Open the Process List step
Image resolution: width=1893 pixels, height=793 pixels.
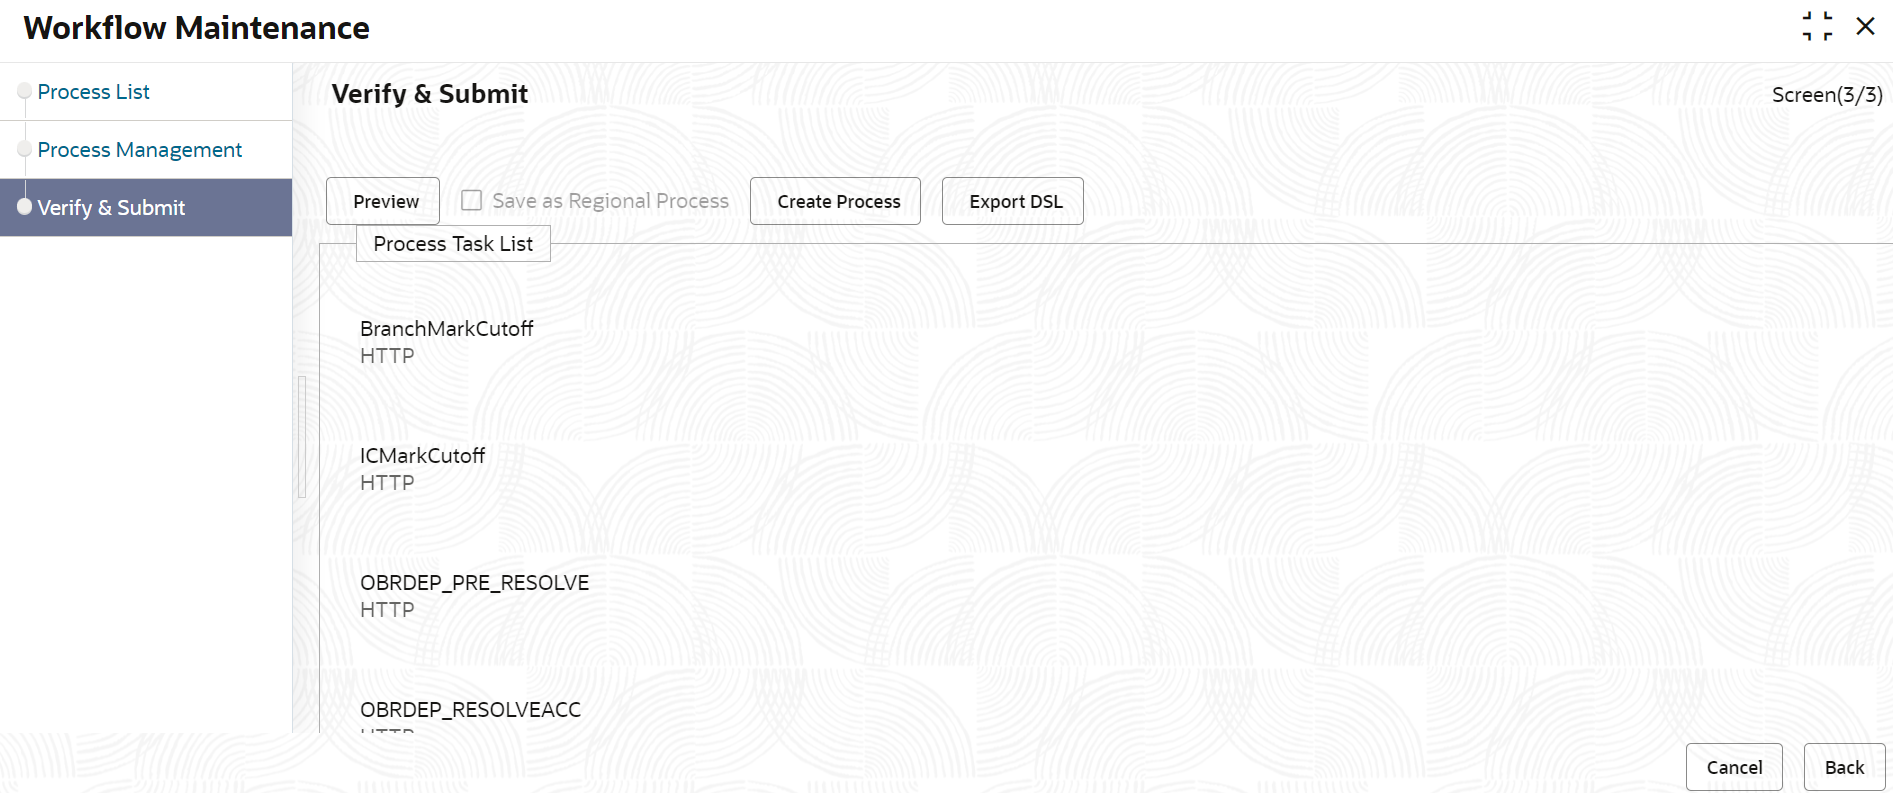click(x=93, y=92)
